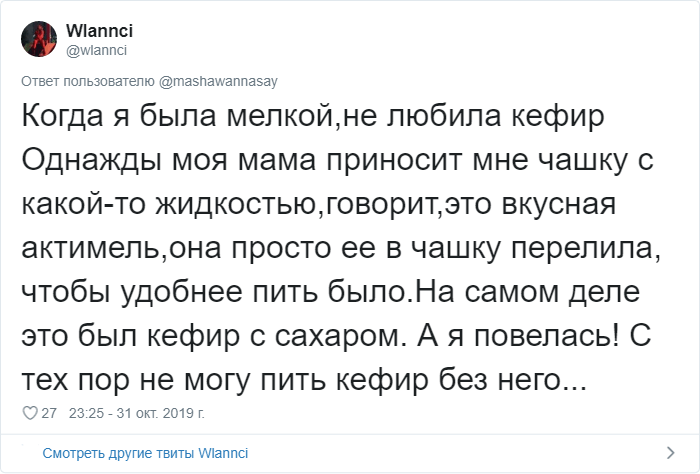Like the tweet with the heart icon

click(x=28, y=412)
